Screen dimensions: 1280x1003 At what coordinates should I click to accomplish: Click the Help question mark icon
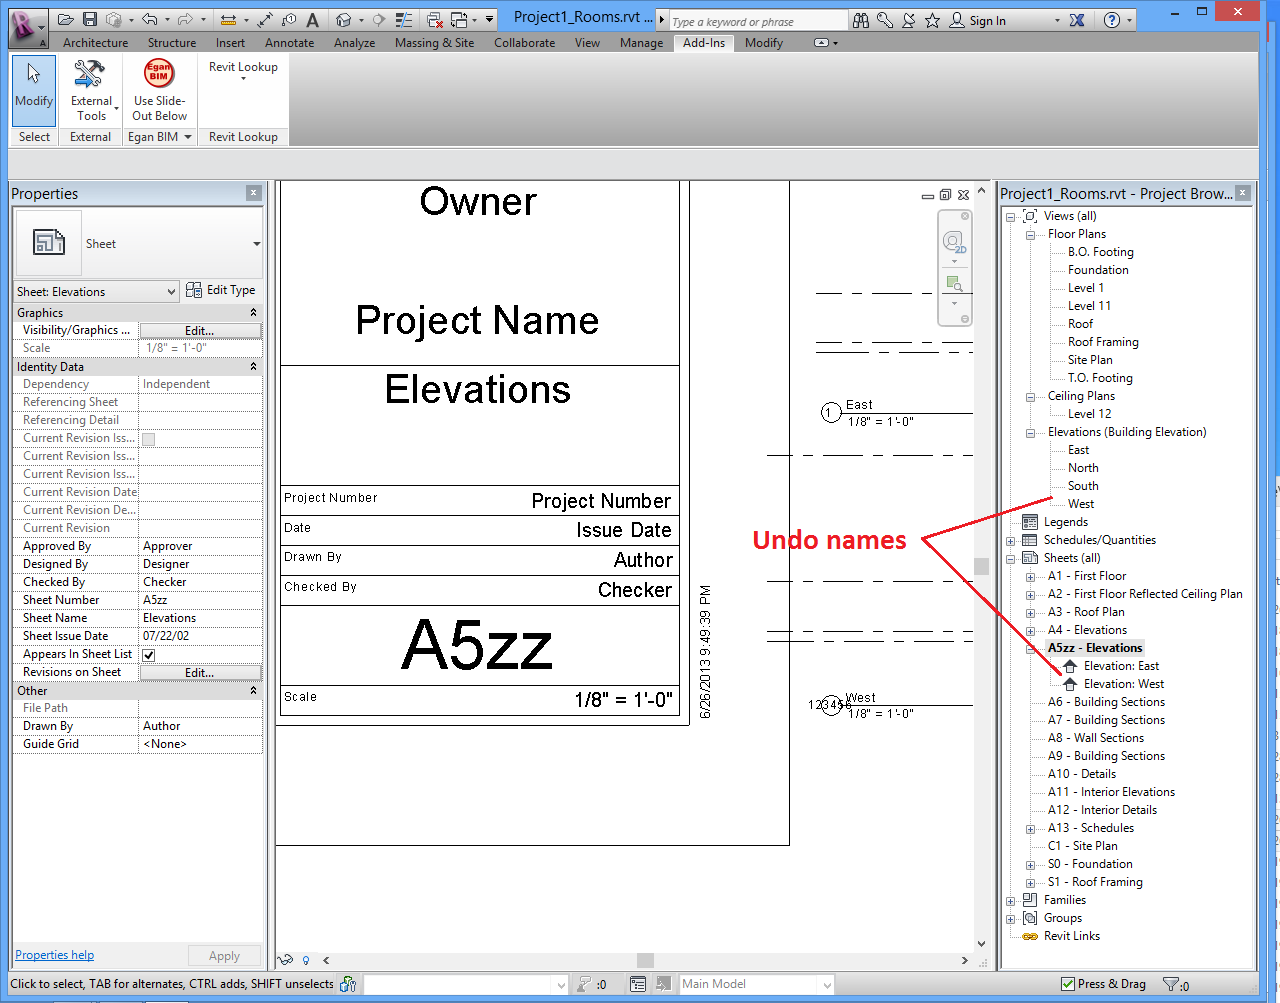coord(1112,20)
